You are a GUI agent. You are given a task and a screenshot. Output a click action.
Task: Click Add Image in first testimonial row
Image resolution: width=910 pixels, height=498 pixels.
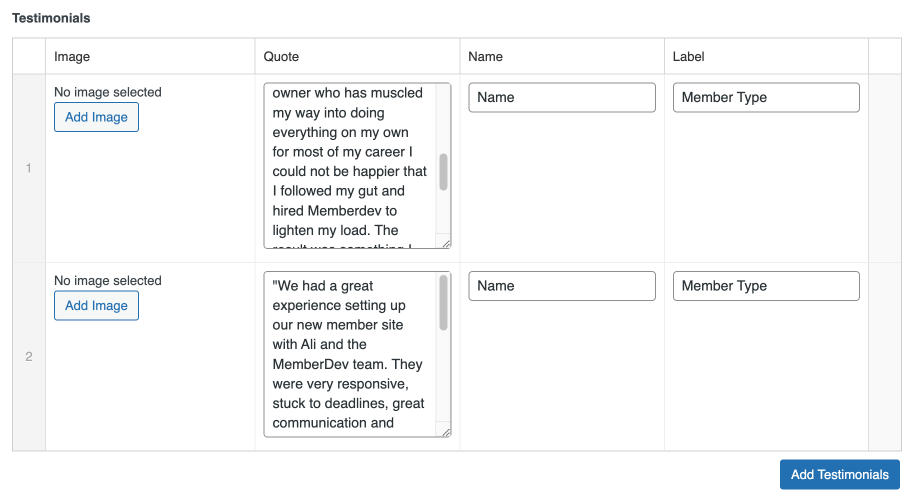[x=96, y=117]
